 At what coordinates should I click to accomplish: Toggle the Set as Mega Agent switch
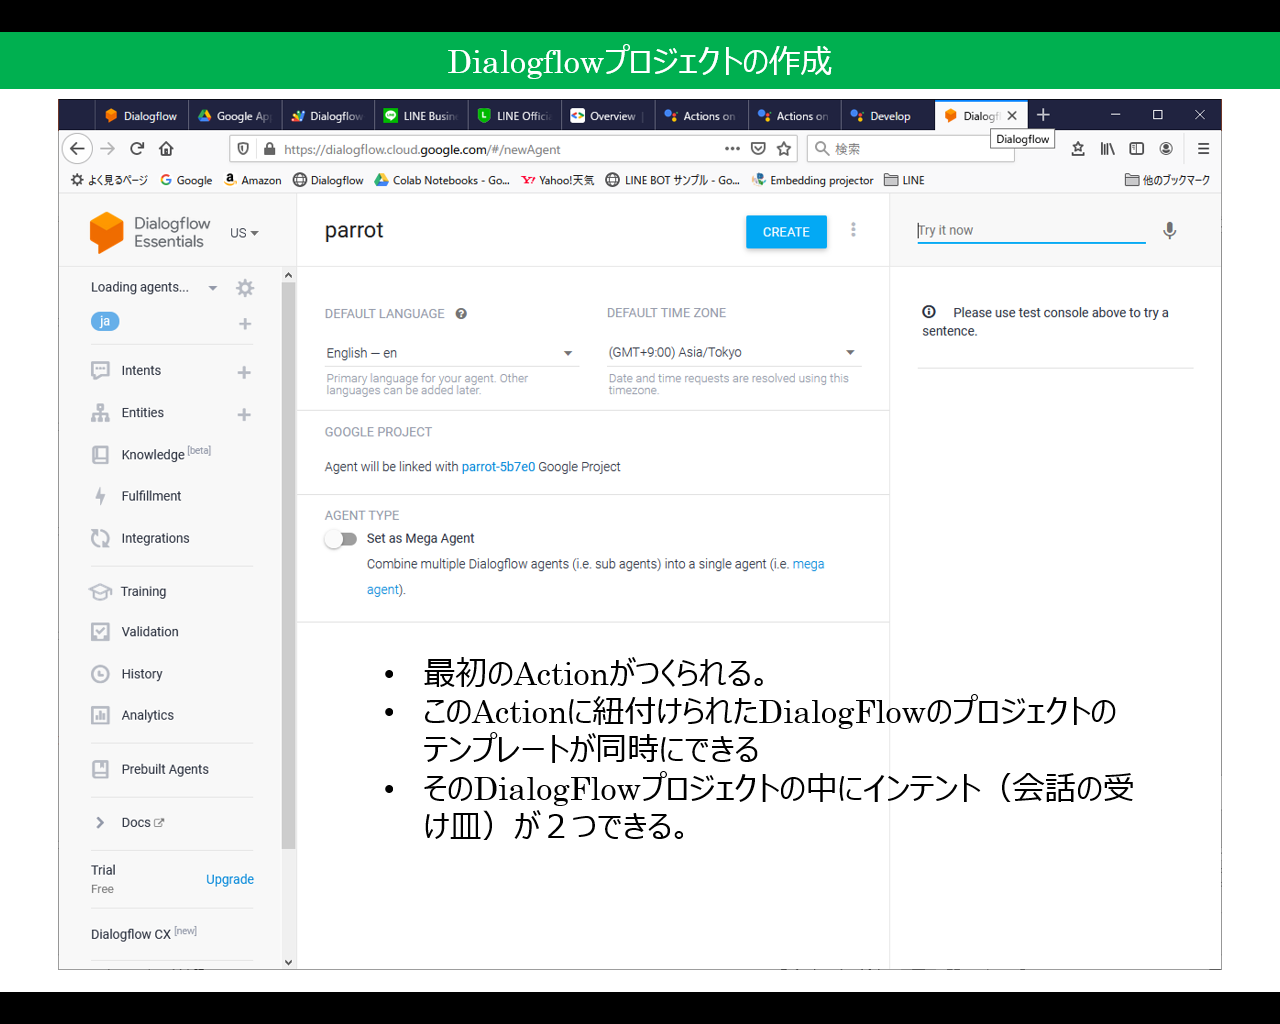[x=340, y=539]
